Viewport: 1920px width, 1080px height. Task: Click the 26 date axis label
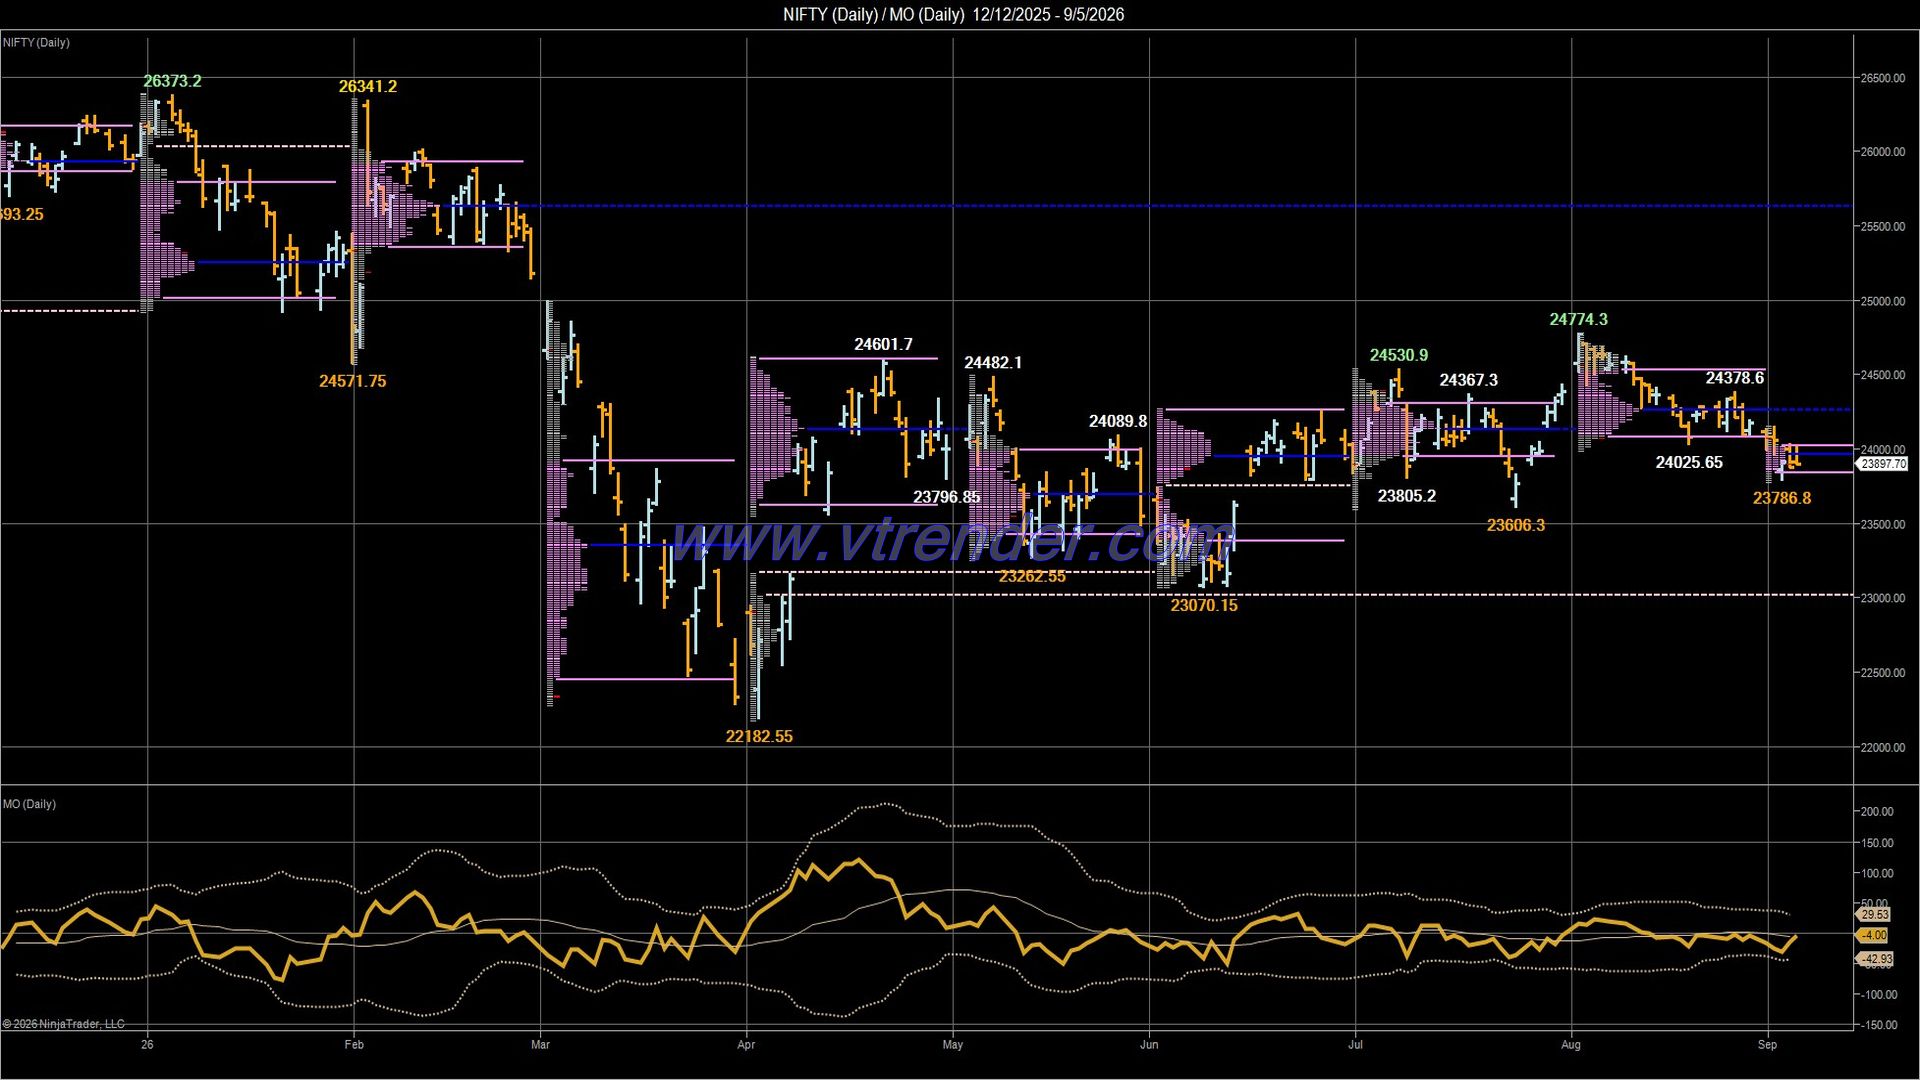click(x=147, y=1045)
